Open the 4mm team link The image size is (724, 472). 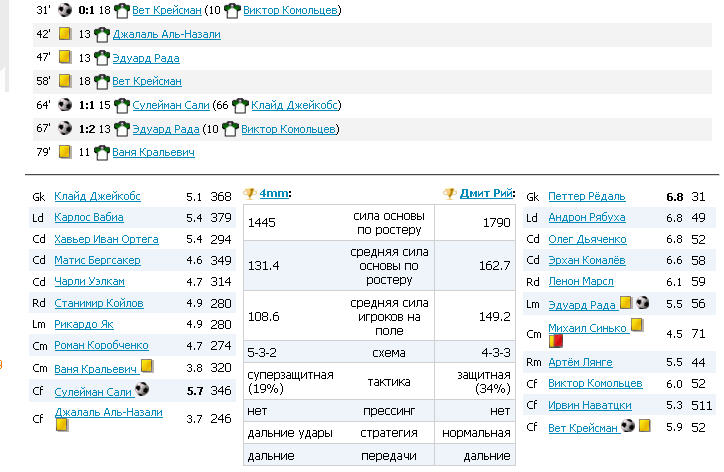pos(273,194)
